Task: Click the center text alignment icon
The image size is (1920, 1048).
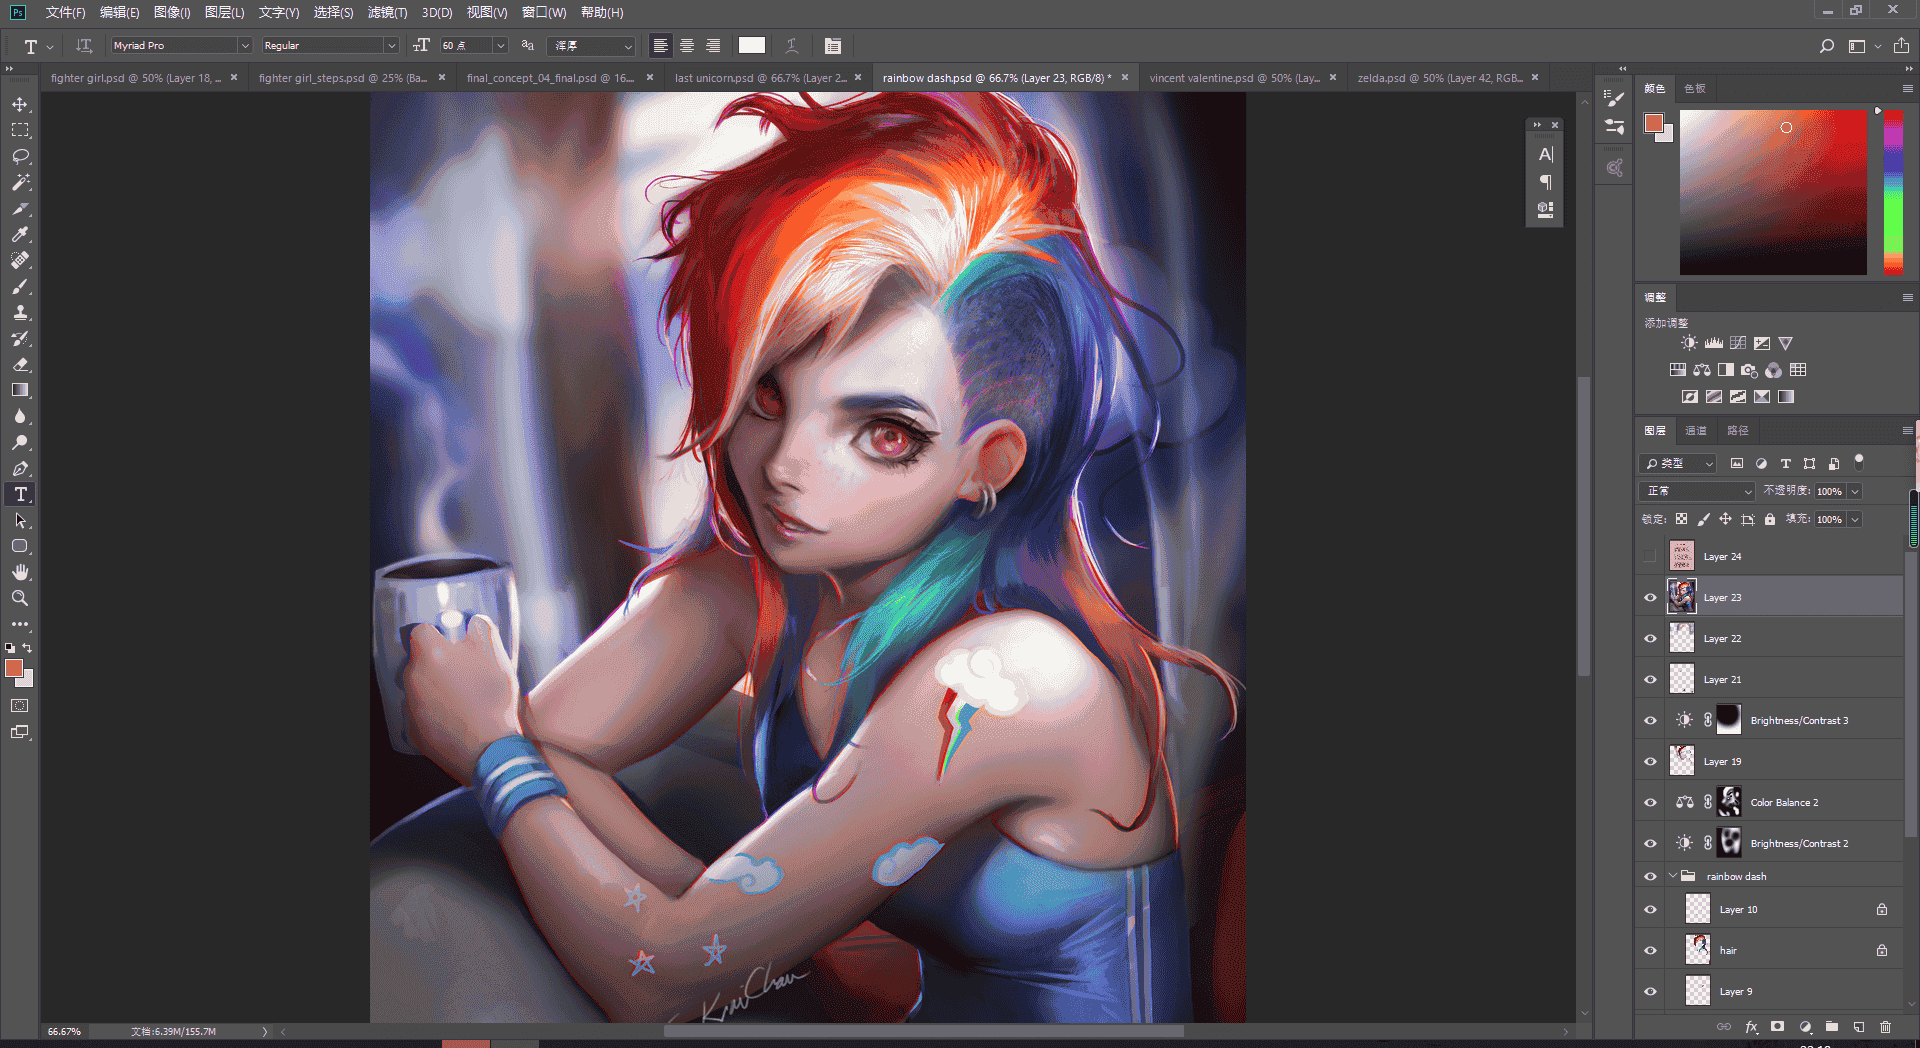Action: coord(687,45)
